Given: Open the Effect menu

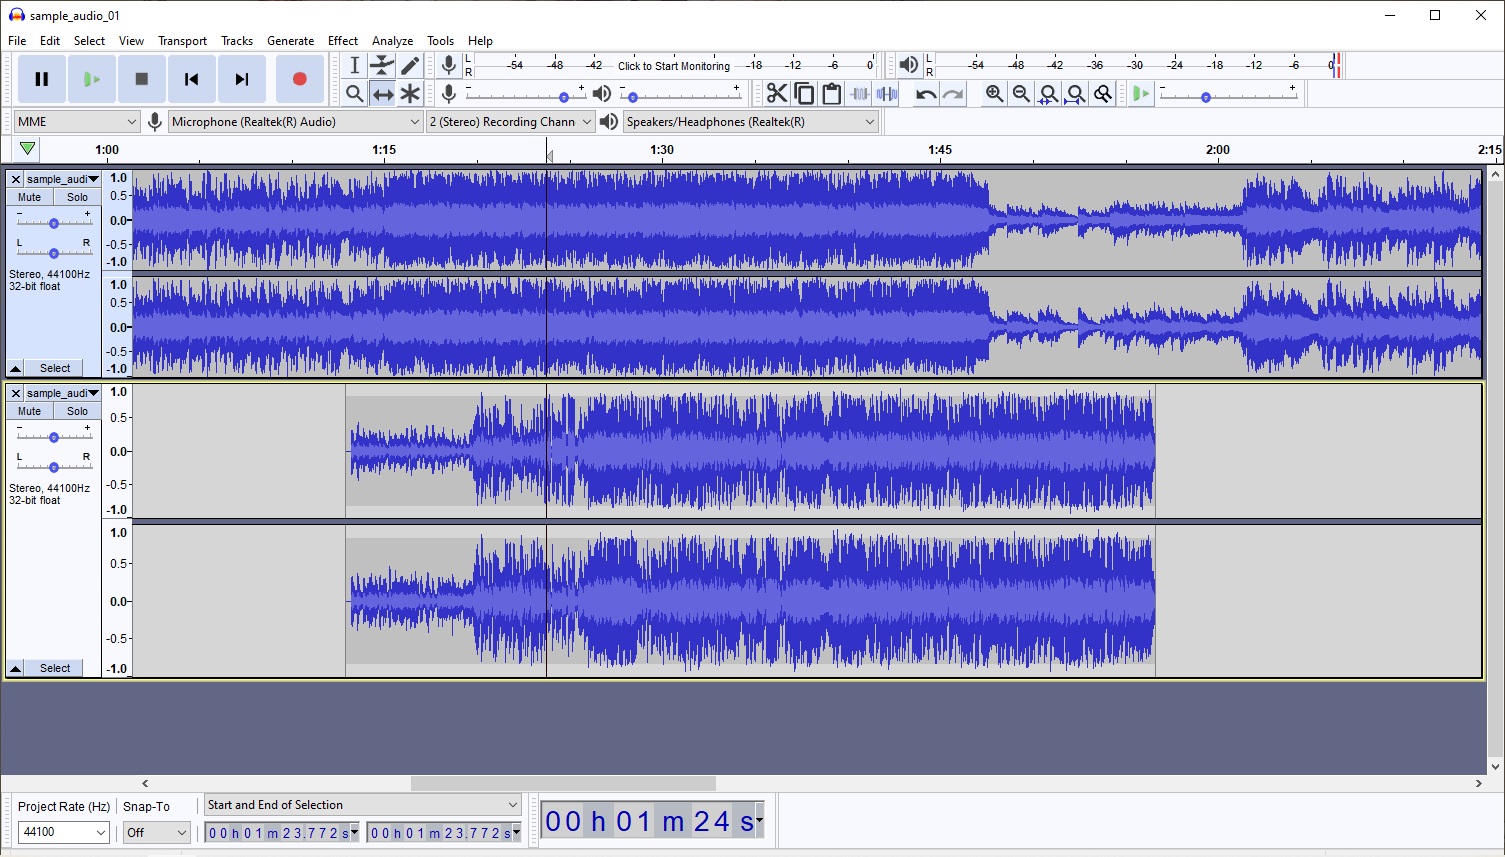Looking at the screenshot, I should coord(343,41).
